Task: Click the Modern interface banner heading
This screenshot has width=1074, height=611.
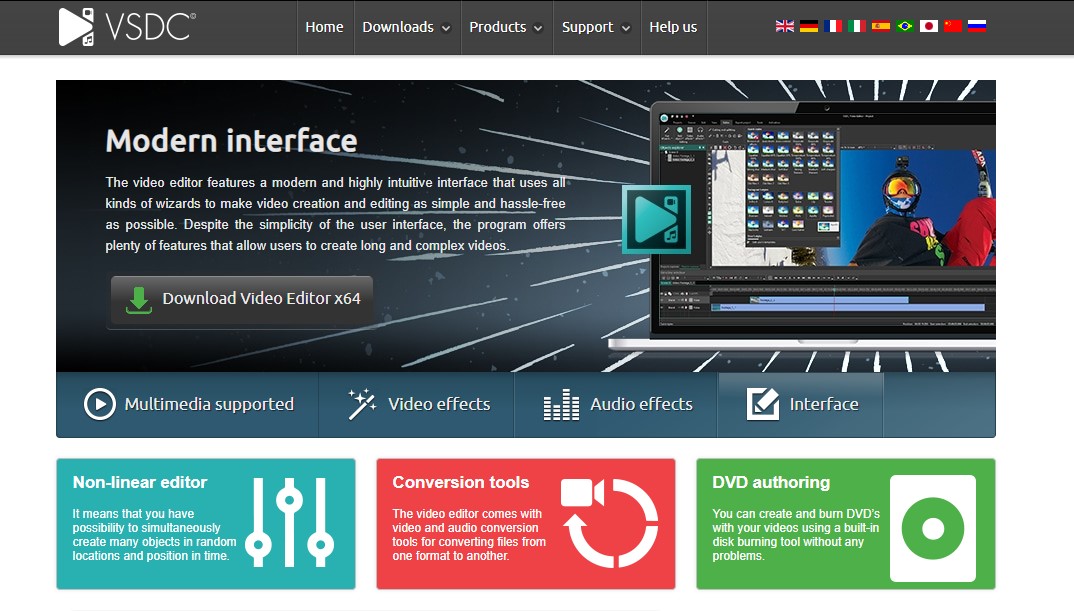Action: click(232, 141)
